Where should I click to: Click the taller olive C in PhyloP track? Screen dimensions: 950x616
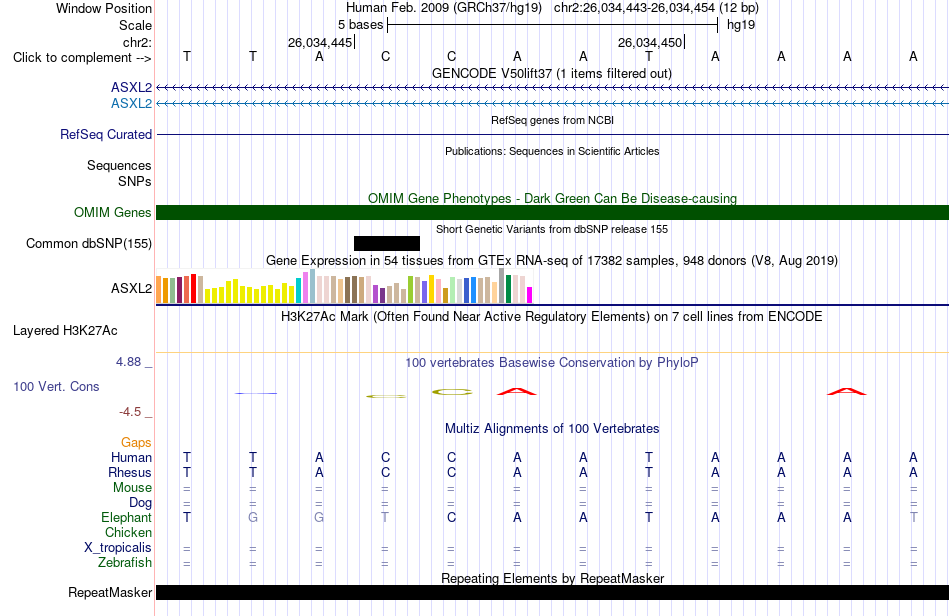(452, 392)
